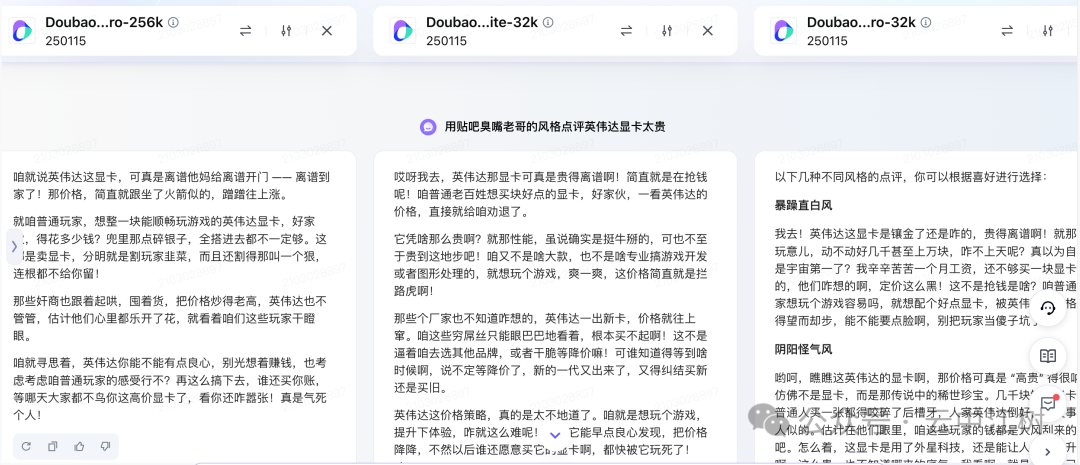The height and width of the screenshot is (465, 1080).
Task: Expand the floating panel right chevron
Action: tap(1048, 452)
